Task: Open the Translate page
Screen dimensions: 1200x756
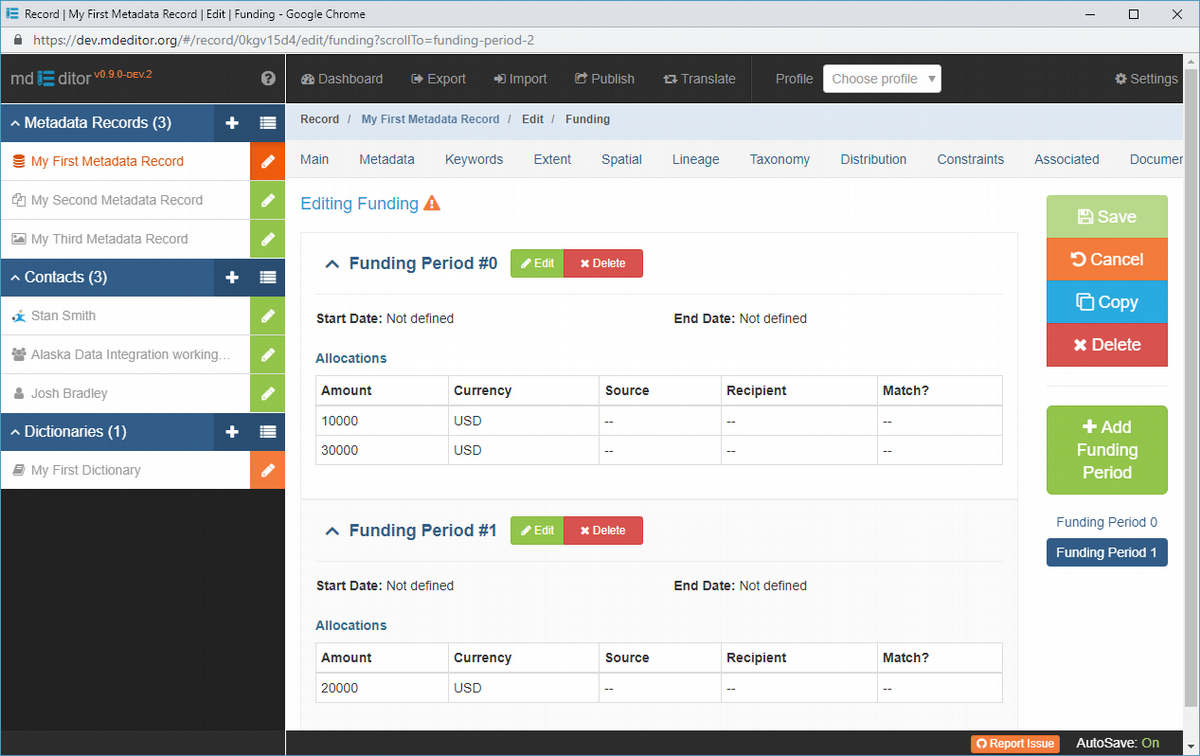Action: click(x=699, y=79)
